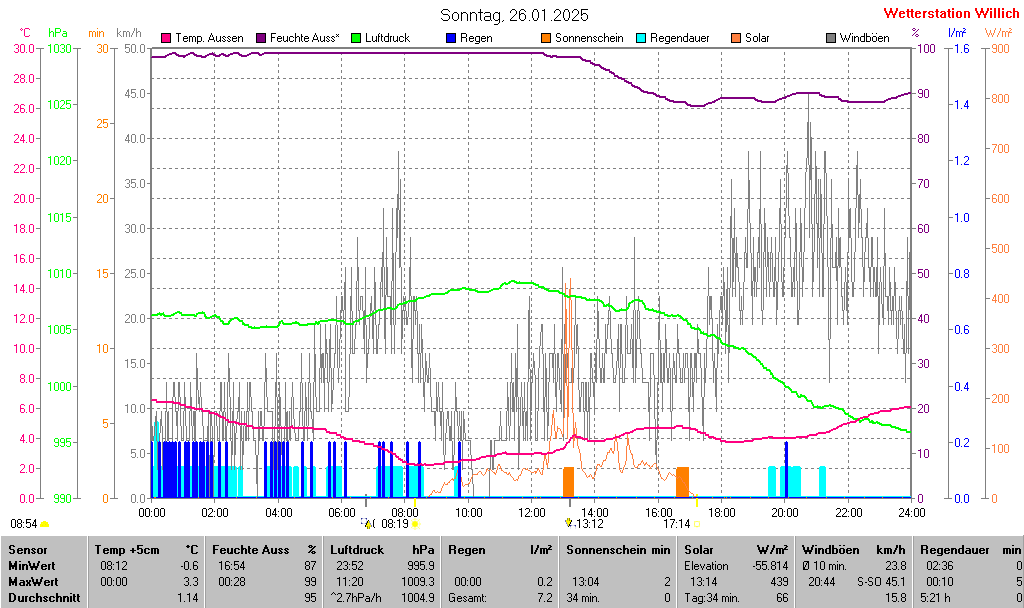
Task: Click the °C axis unit label
Action: [x=24, y=33]
